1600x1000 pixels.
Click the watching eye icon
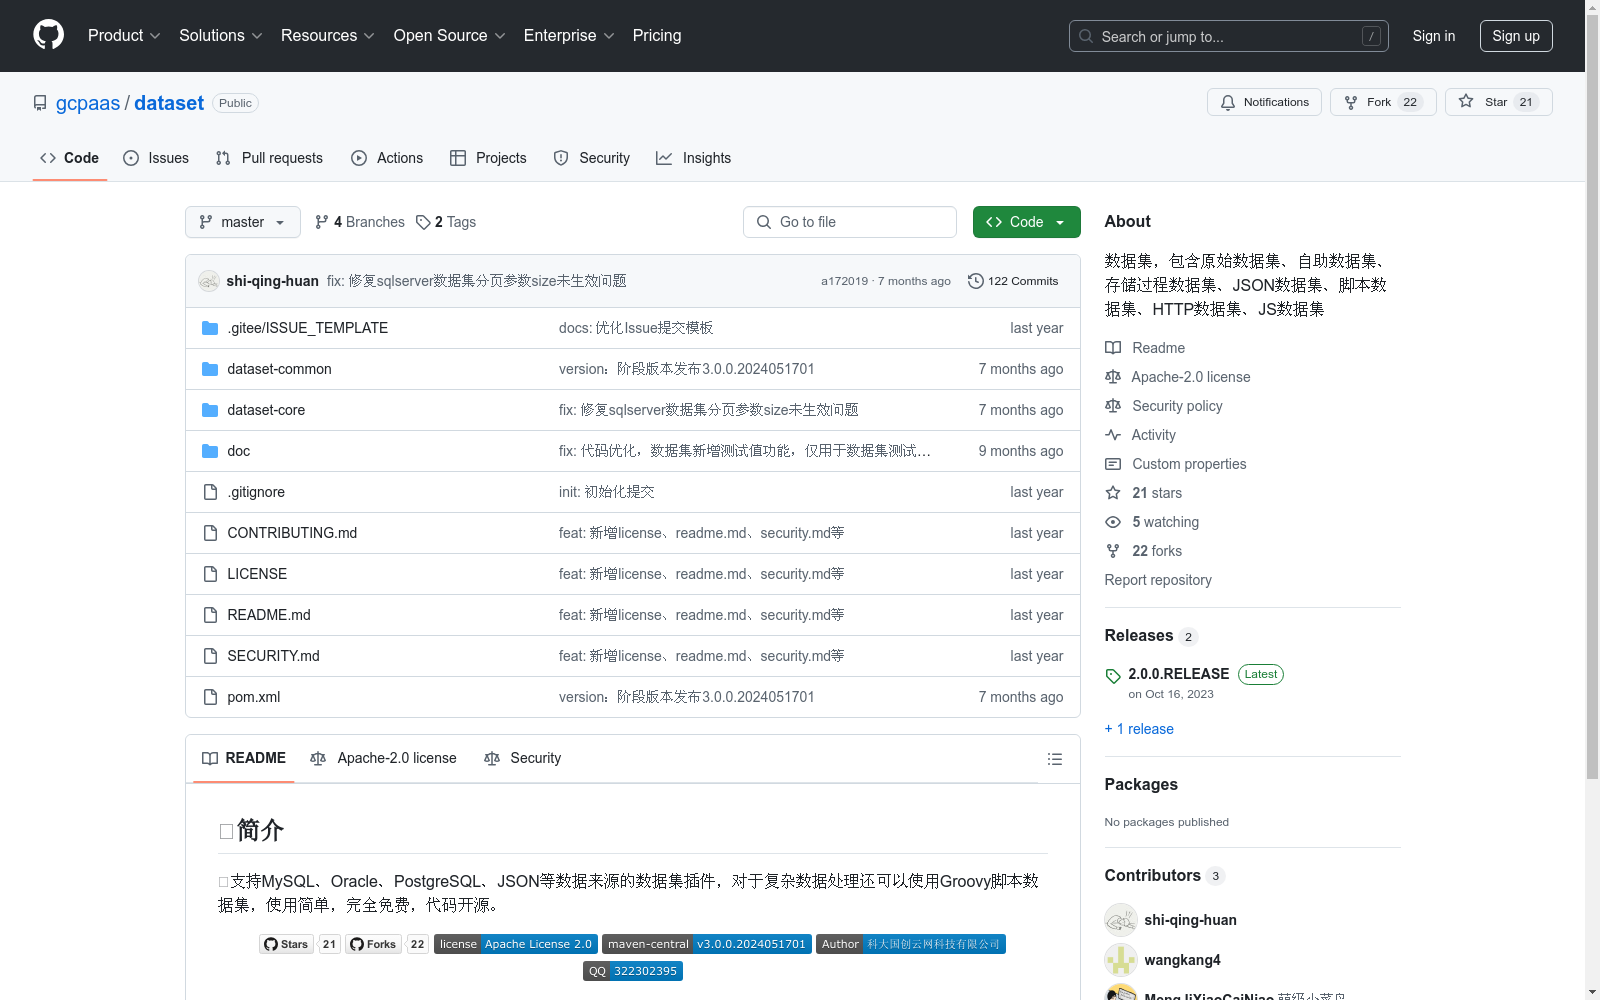pyautogui.click(x=1113, y=522)
